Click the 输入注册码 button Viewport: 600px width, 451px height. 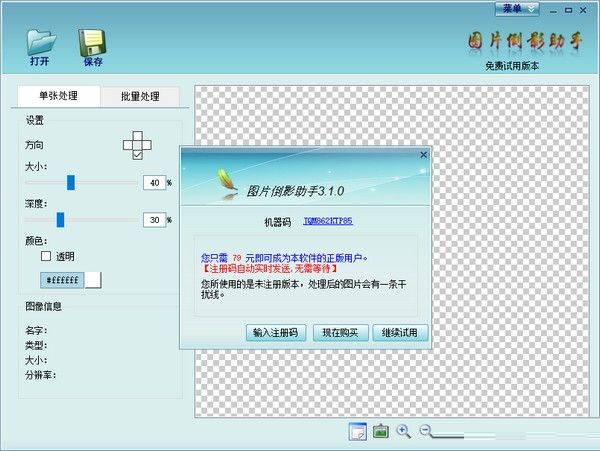coord(276,333)
